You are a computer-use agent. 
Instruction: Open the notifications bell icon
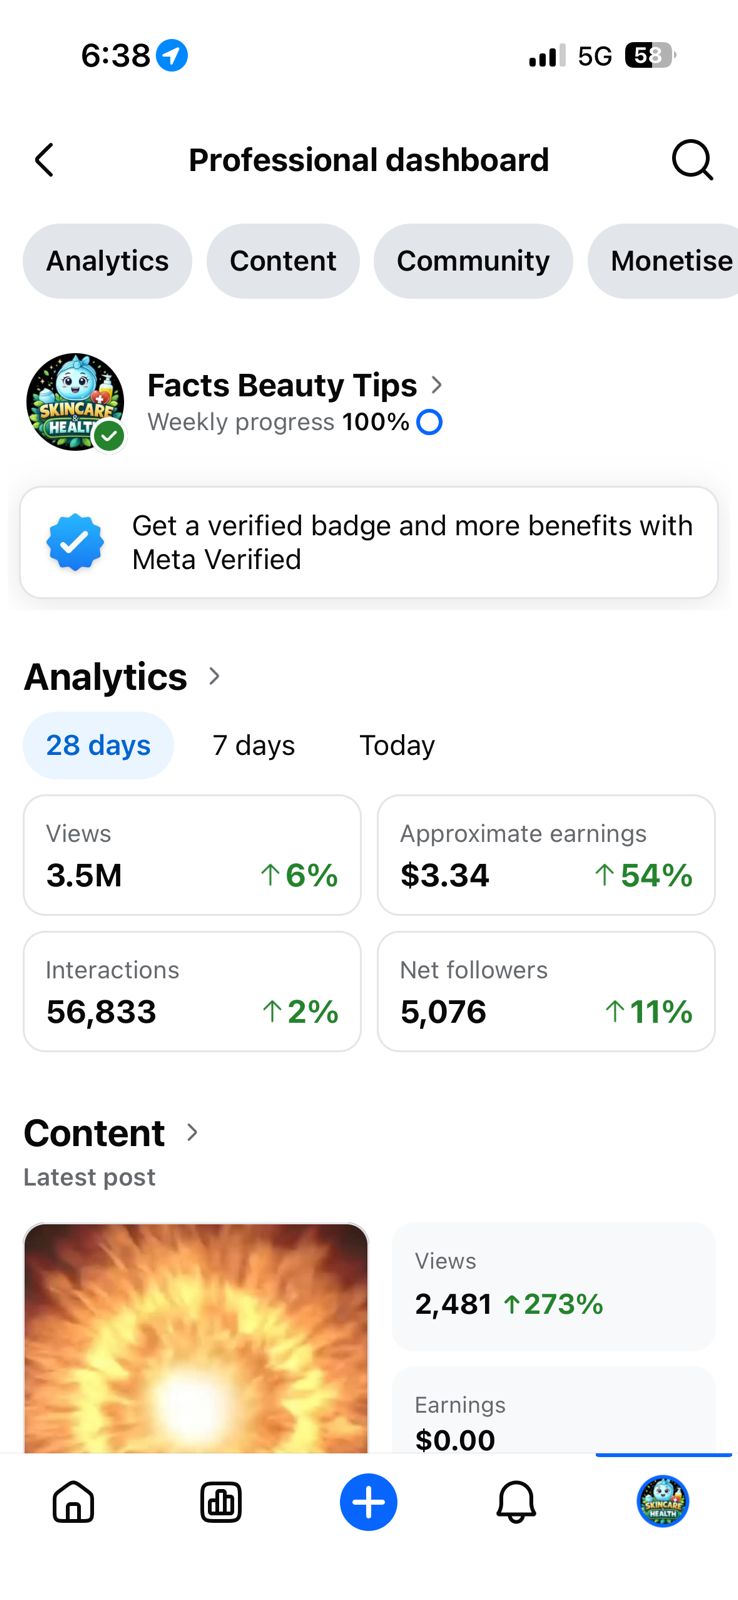(516, 1502)
